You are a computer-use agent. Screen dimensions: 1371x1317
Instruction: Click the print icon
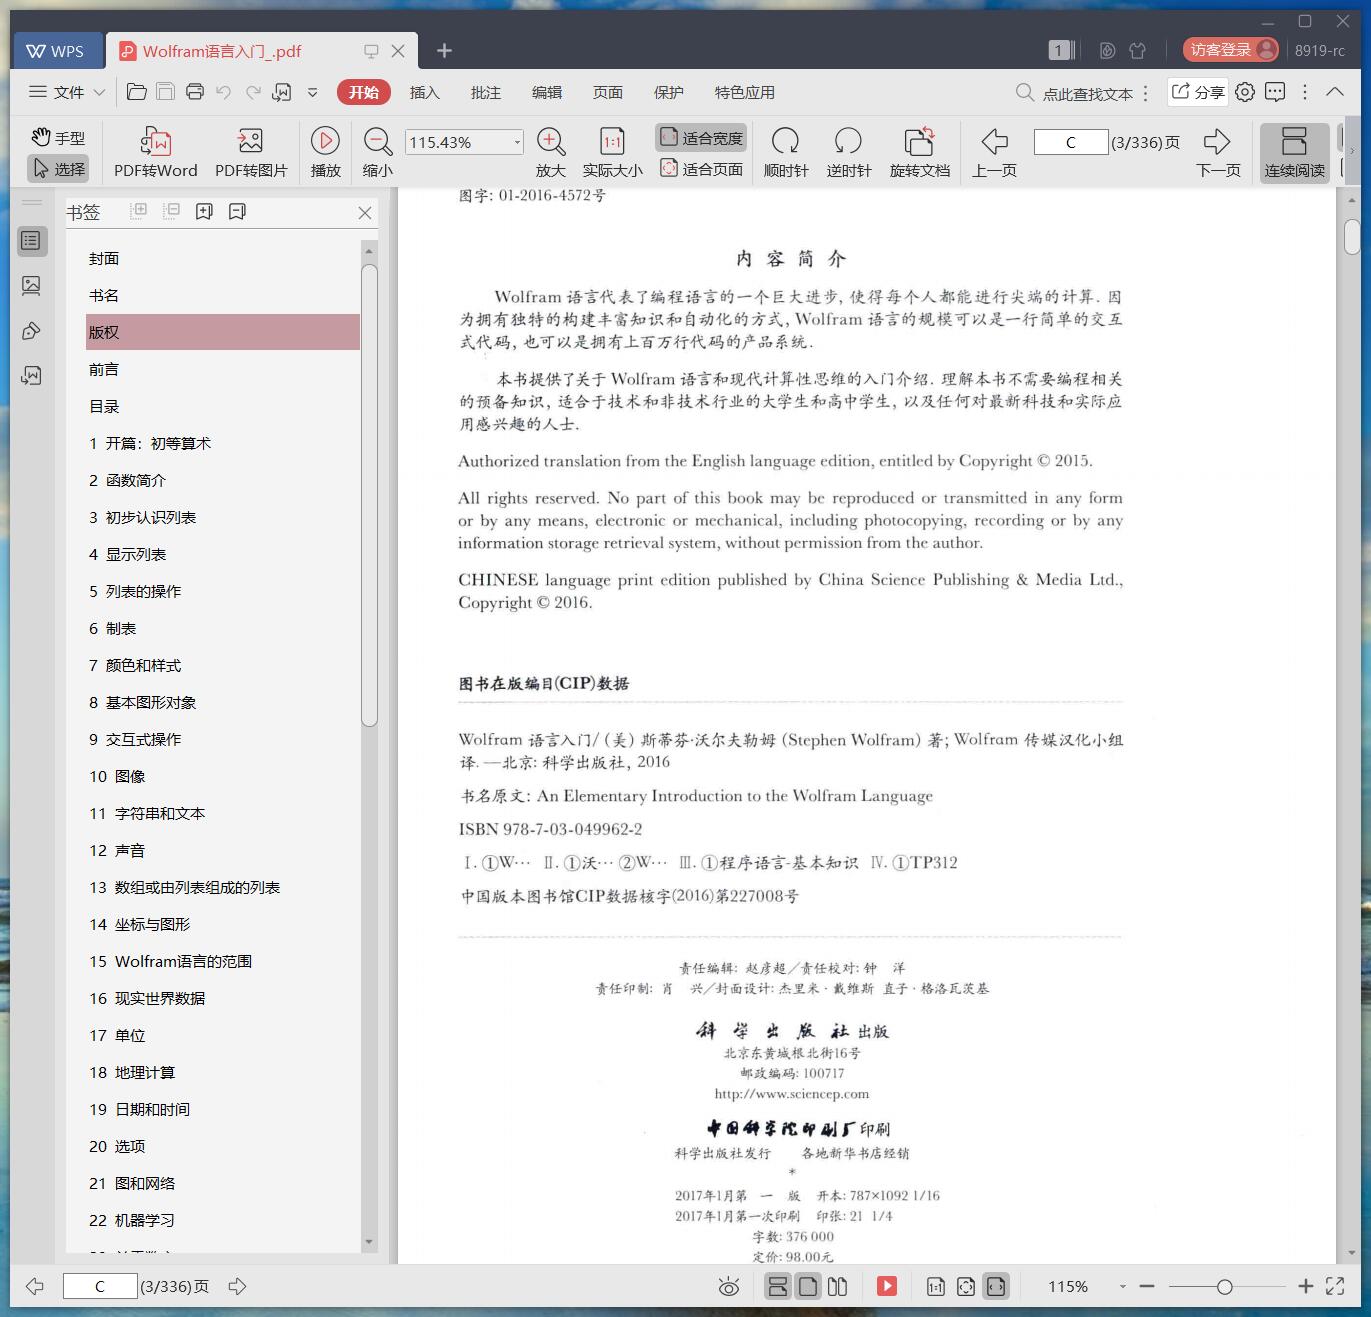[x=195, y=92]
